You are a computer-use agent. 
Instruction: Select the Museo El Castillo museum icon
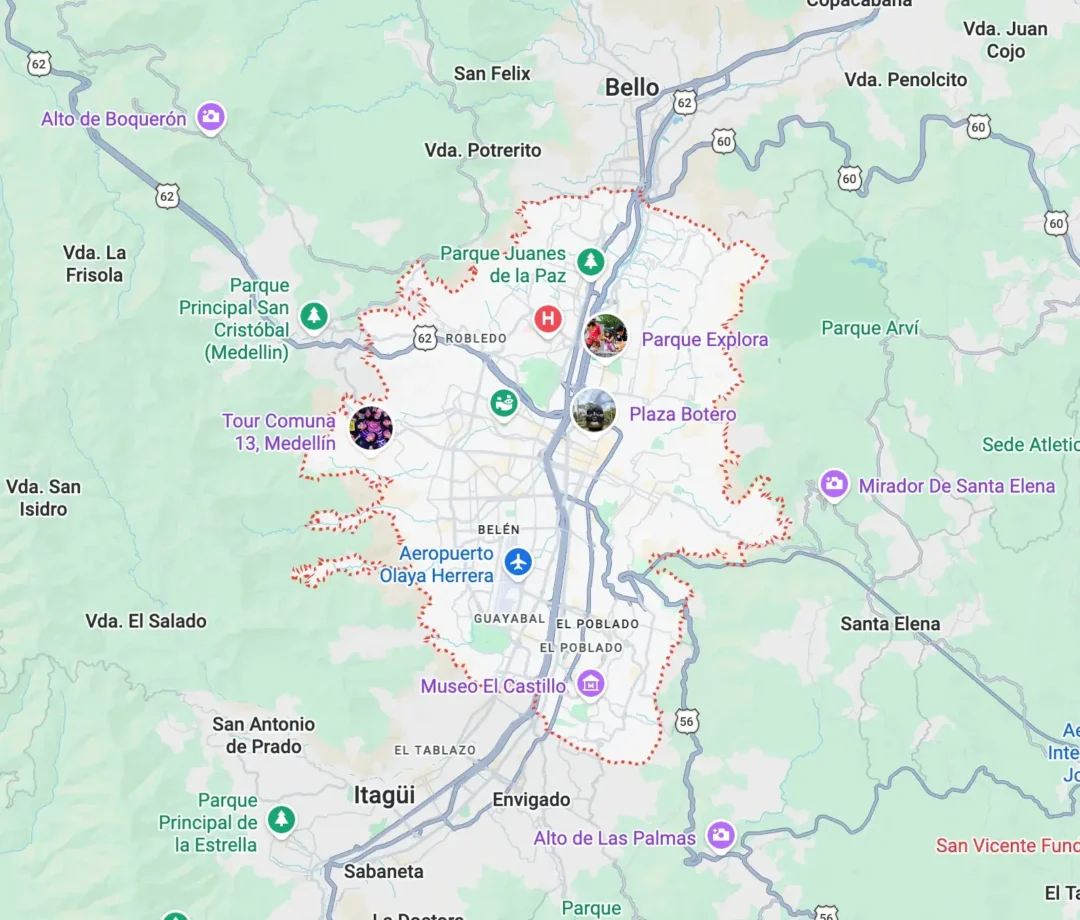pos(590,684)
